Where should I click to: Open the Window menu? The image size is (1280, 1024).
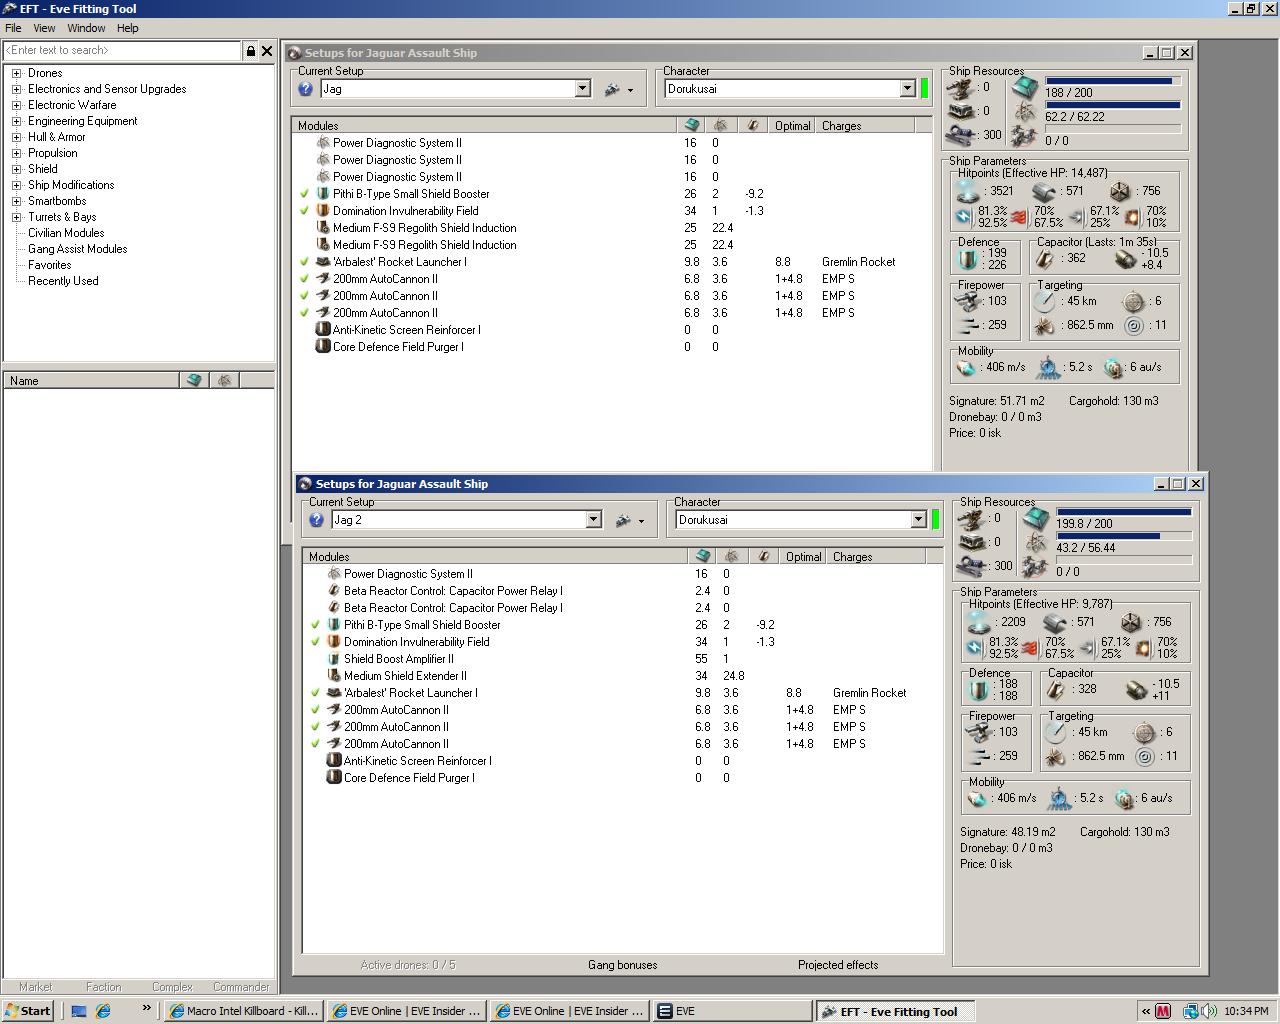click(x=86, y=28)
